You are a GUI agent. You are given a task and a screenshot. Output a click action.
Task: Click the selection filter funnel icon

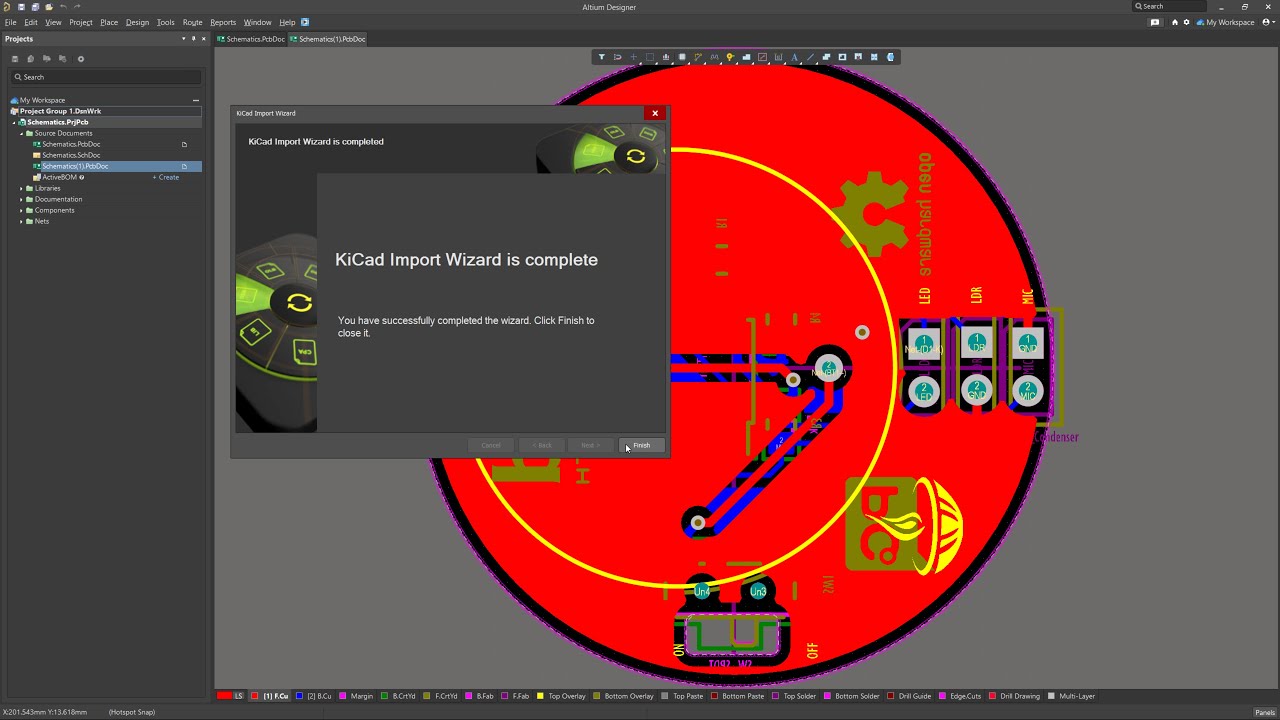click(601, 57)
